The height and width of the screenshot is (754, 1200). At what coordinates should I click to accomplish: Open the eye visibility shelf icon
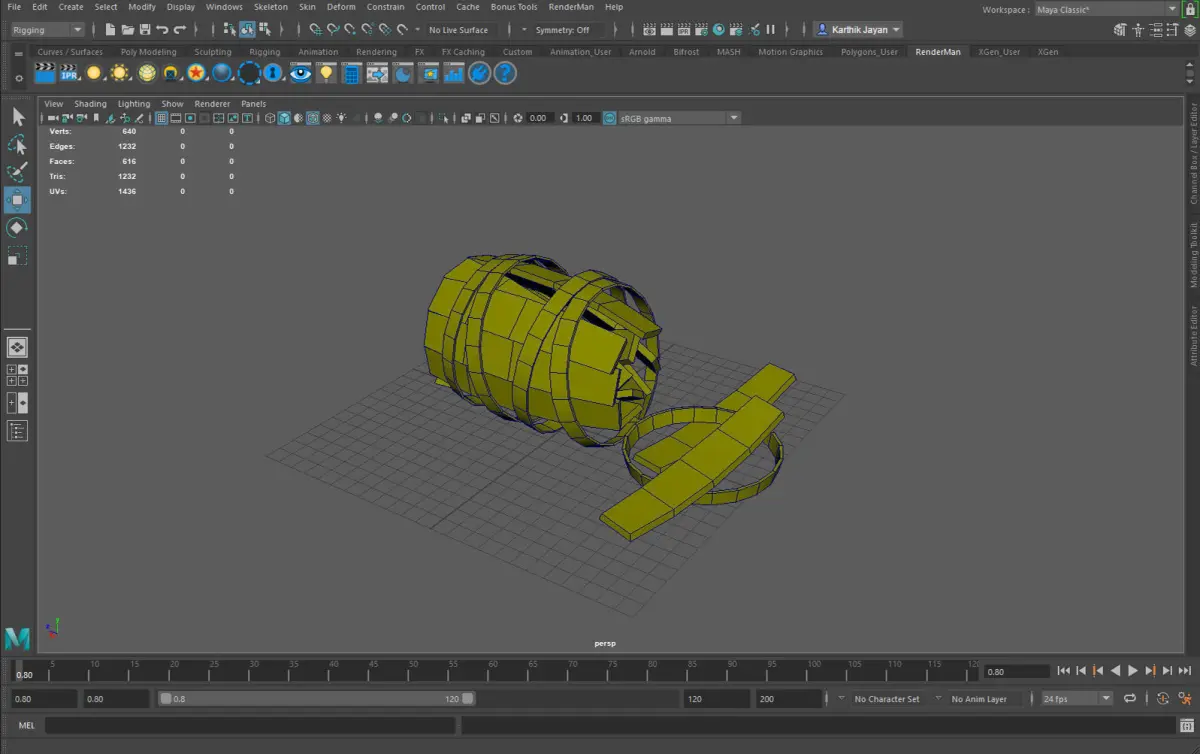point(300,72)
